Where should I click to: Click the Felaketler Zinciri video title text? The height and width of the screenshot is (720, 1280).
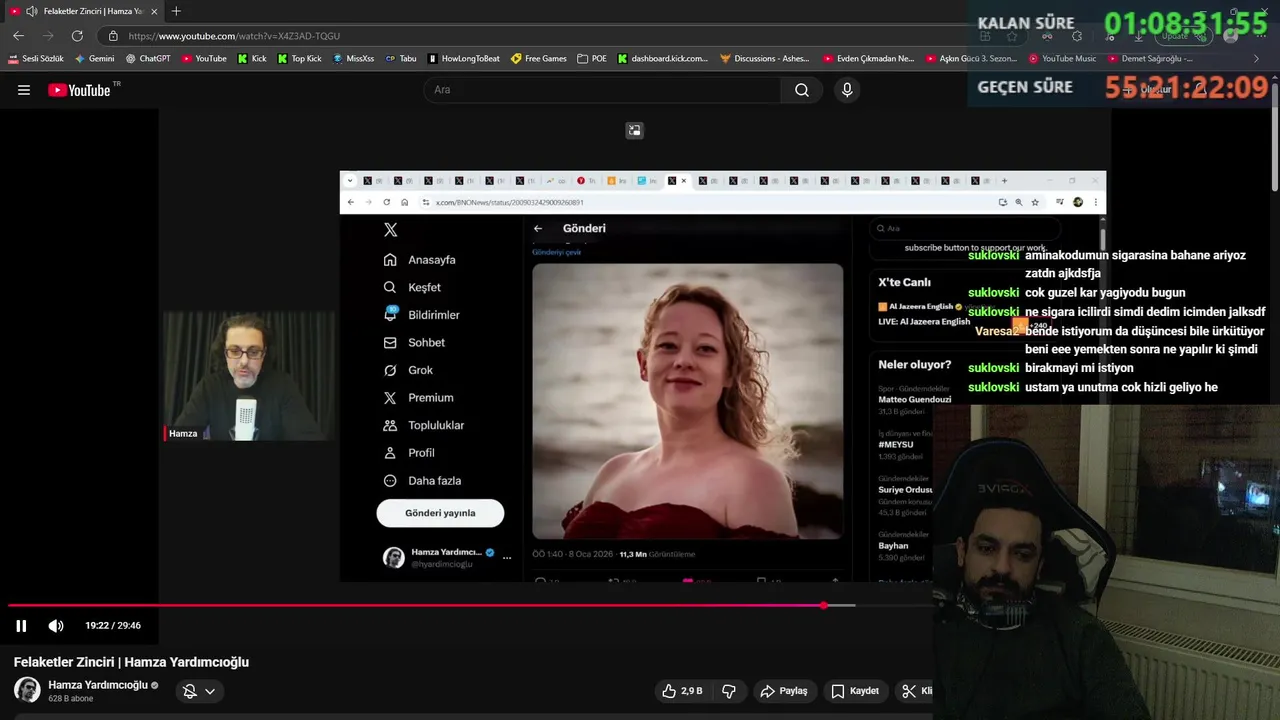click(x=131, y=662)
